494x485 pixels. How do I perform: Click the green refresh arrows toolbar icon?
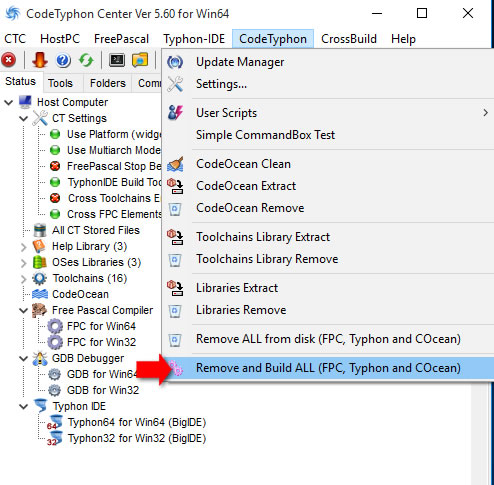pyautogui.click(x=86, y=60)
